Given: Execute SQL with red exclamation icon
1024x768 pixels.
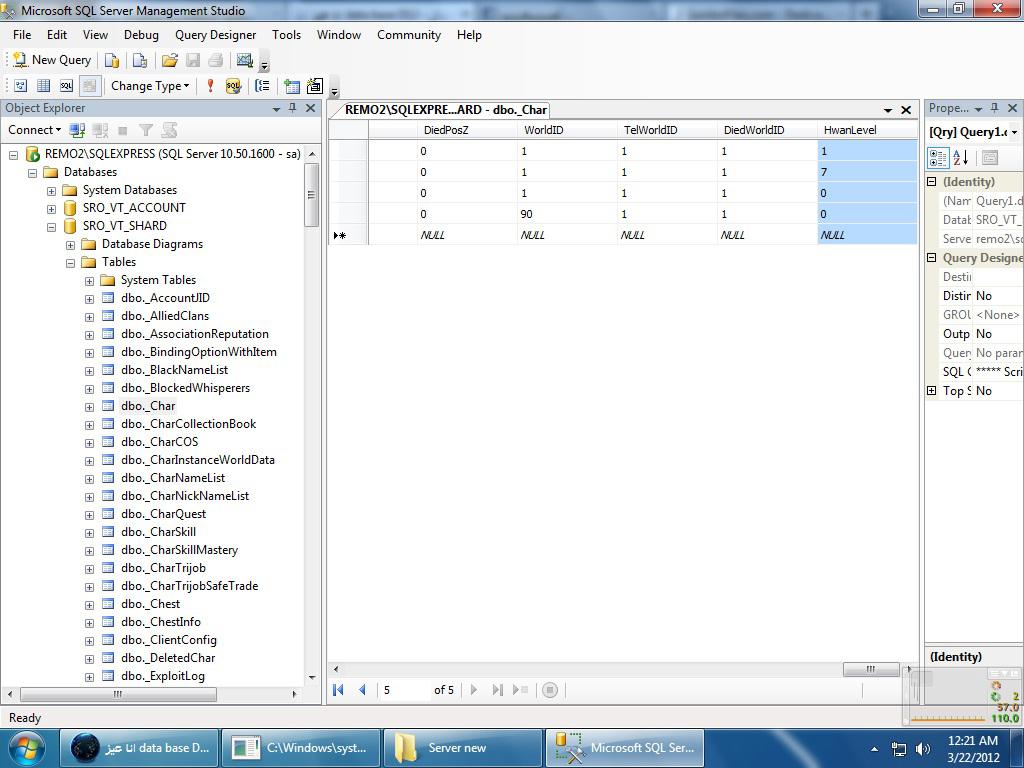Looking at the screenshot, I should [x=210, y=86].
